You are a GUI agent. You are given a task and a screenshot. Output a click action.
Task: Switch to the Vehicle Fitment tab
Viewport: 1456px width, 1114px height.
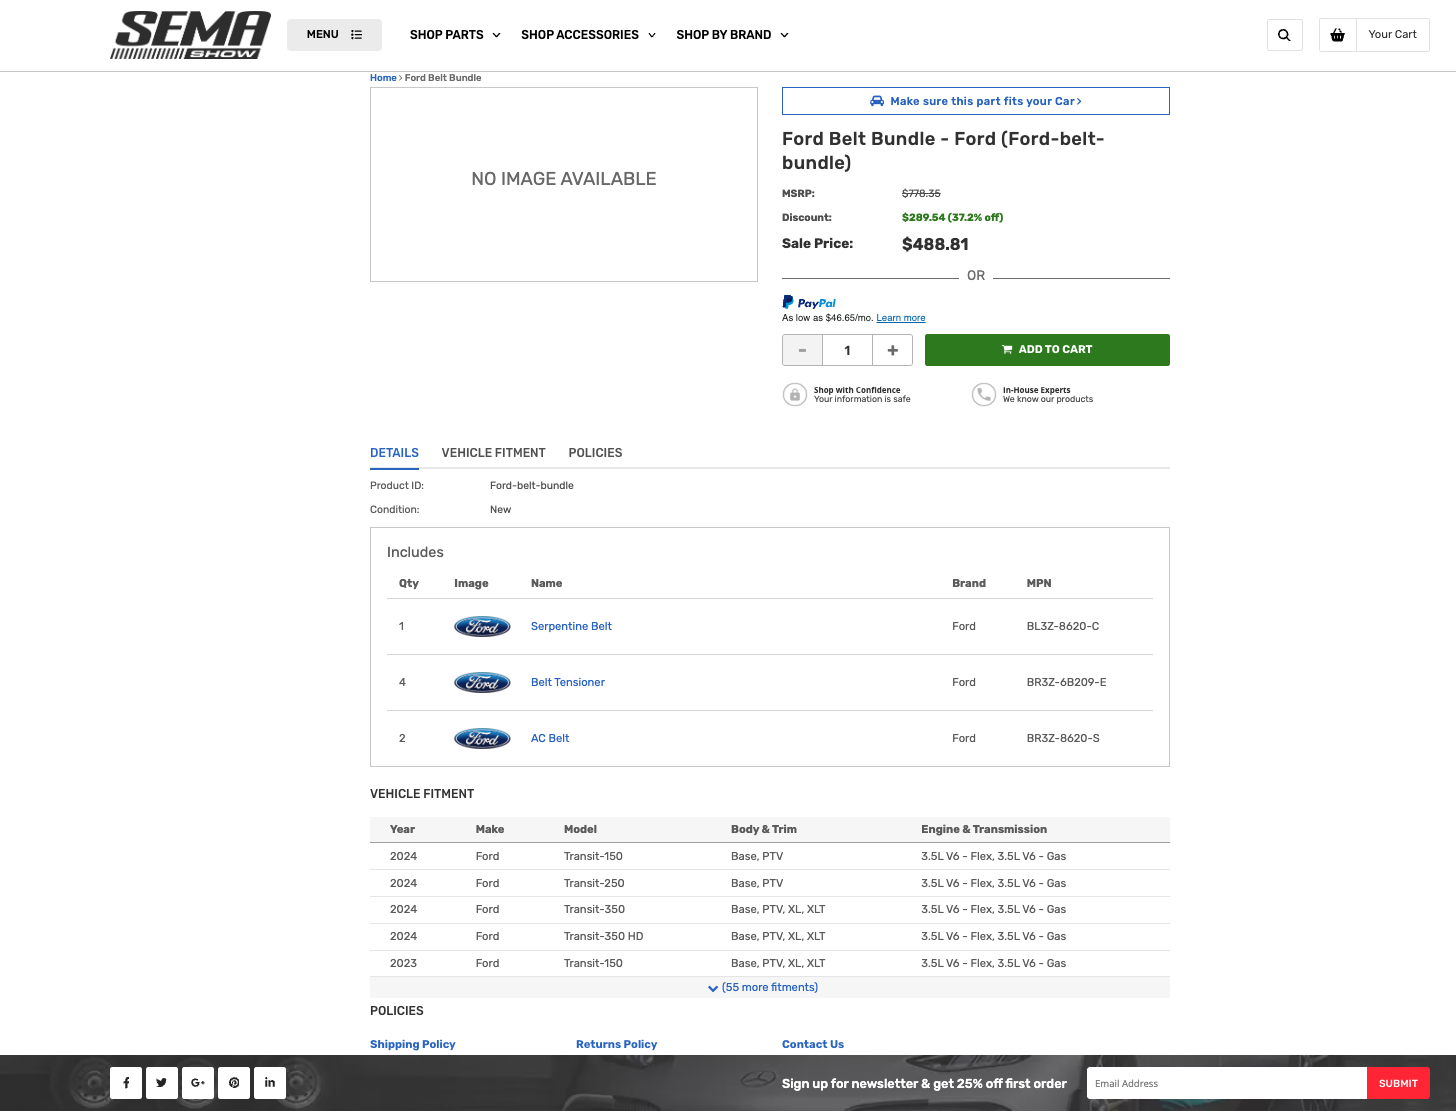tap(493, 453)
